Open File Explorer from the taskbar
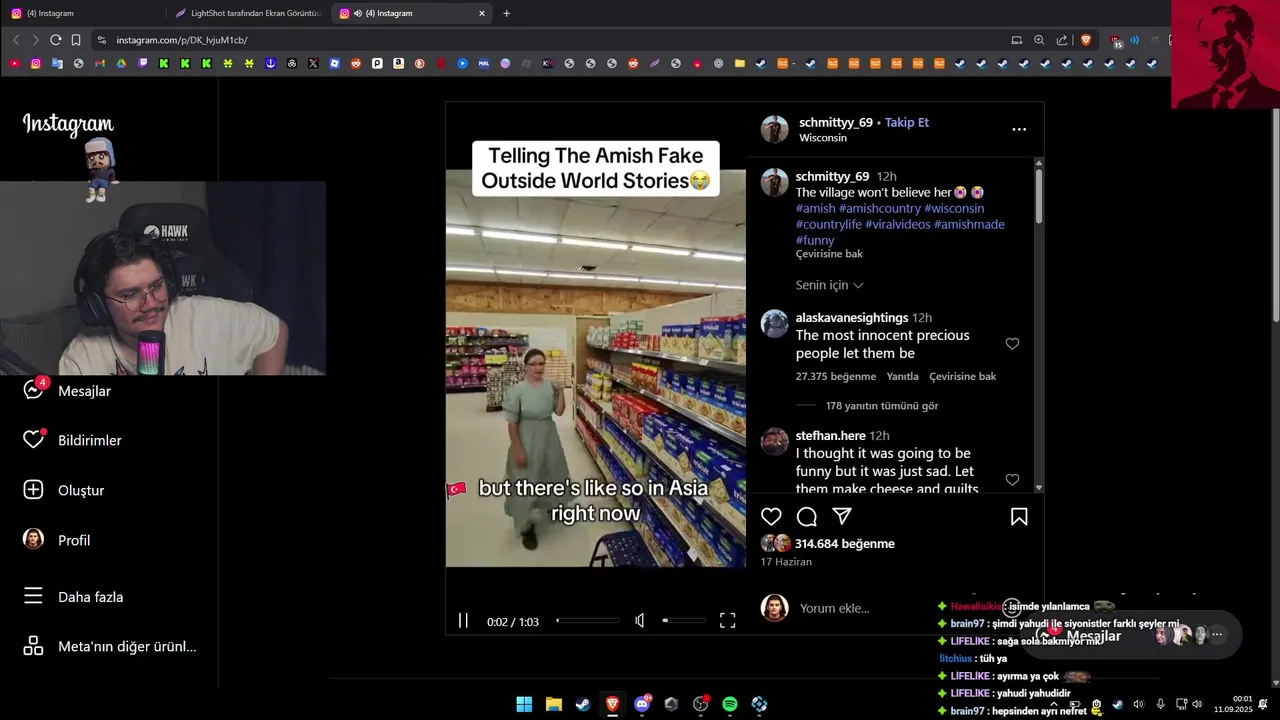This screenshot has width=1280, height=720. [x=553, y=704]
